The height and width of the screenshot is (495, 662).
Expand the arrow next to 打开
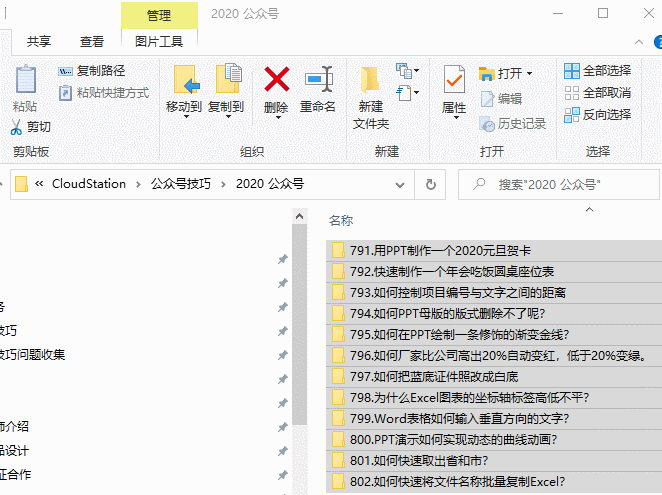[529, 74]
